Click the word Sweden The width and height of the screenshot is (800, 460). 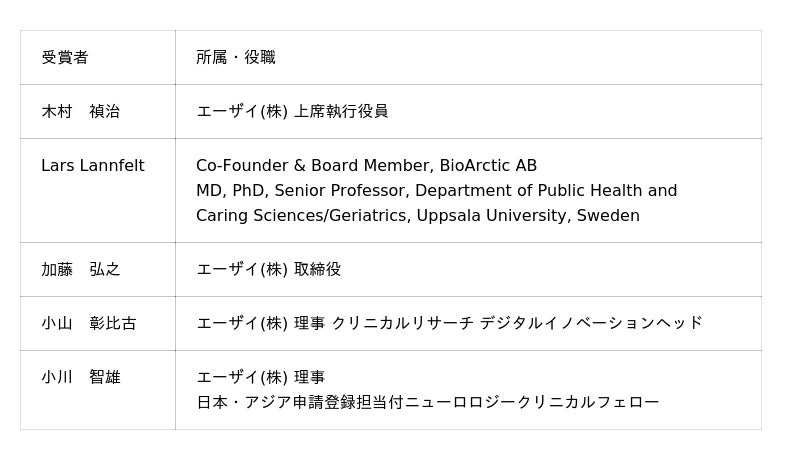(608, 216)
